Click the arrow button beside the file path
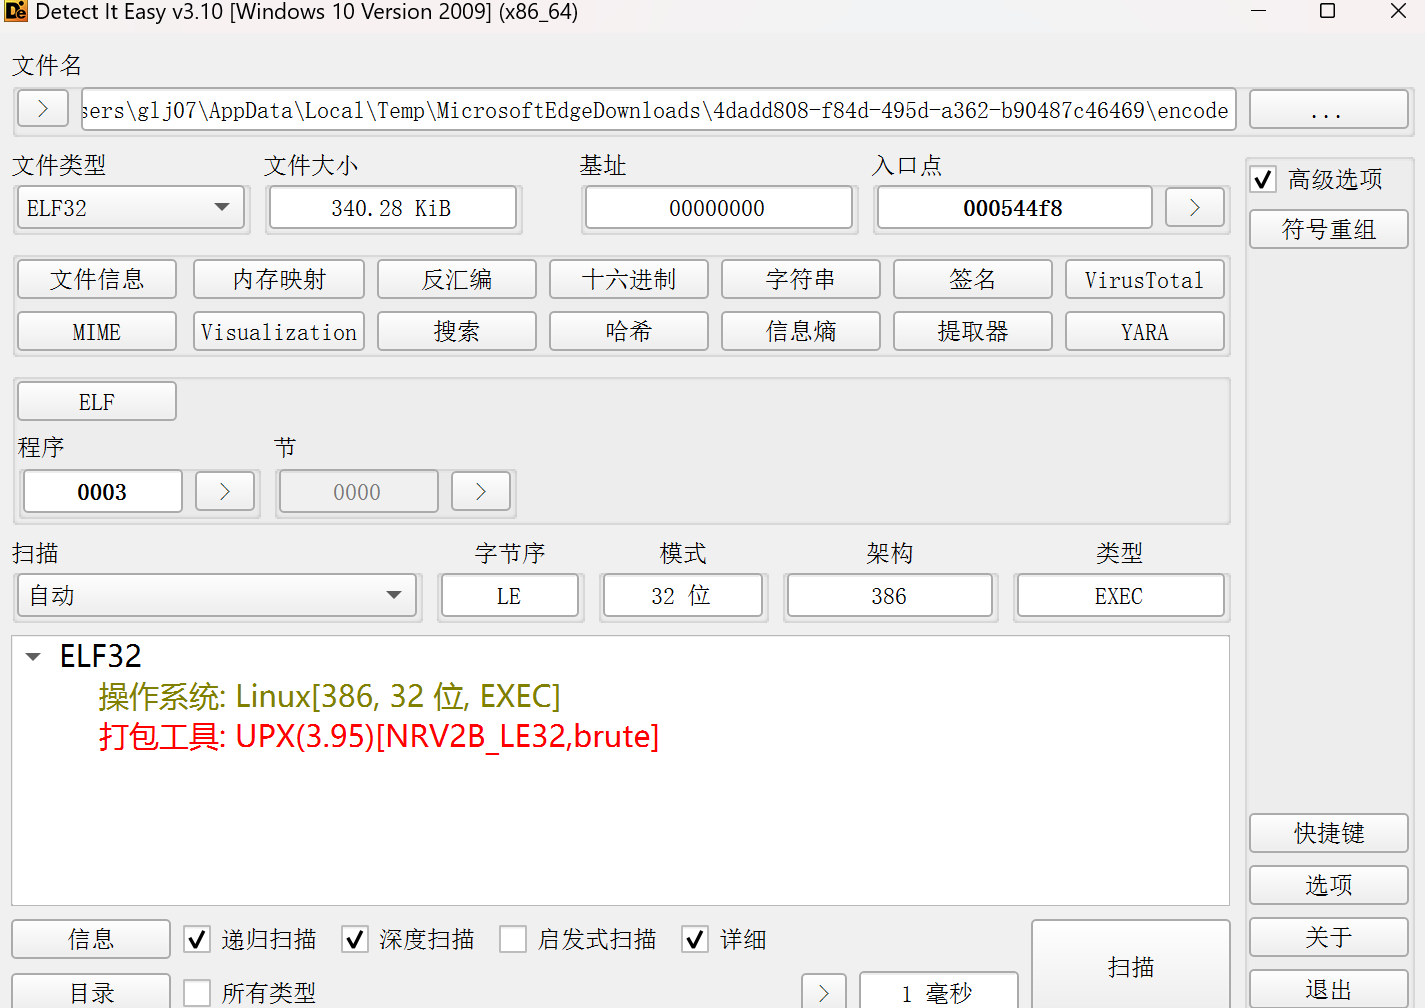 pyautogui.click(x=43, y=109)
